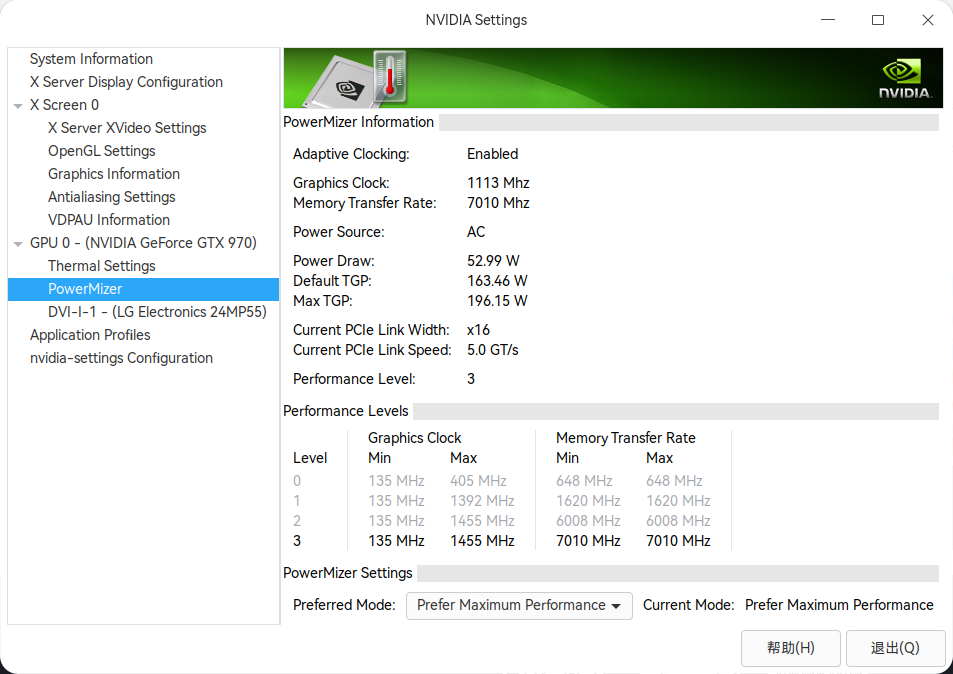The height and width of the screenshot is (674, 953).
Task: Click the 帮助(H) help button
Action: (x=791, y=648)
